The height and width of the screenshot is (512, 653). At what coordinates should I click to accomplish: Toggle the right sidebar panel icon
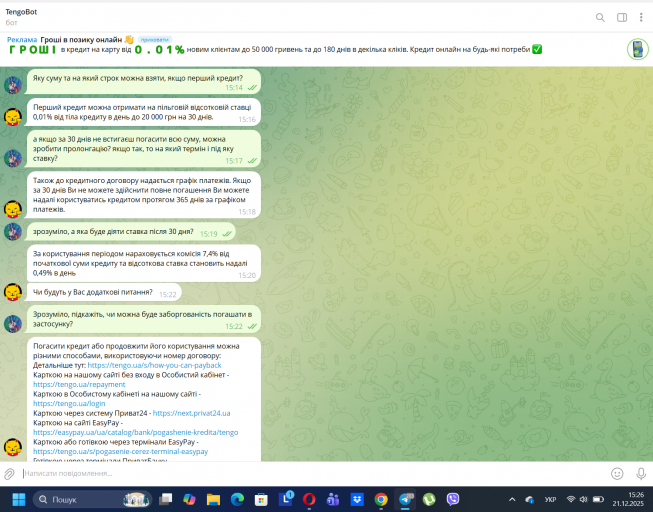click(x=622, y=17)
